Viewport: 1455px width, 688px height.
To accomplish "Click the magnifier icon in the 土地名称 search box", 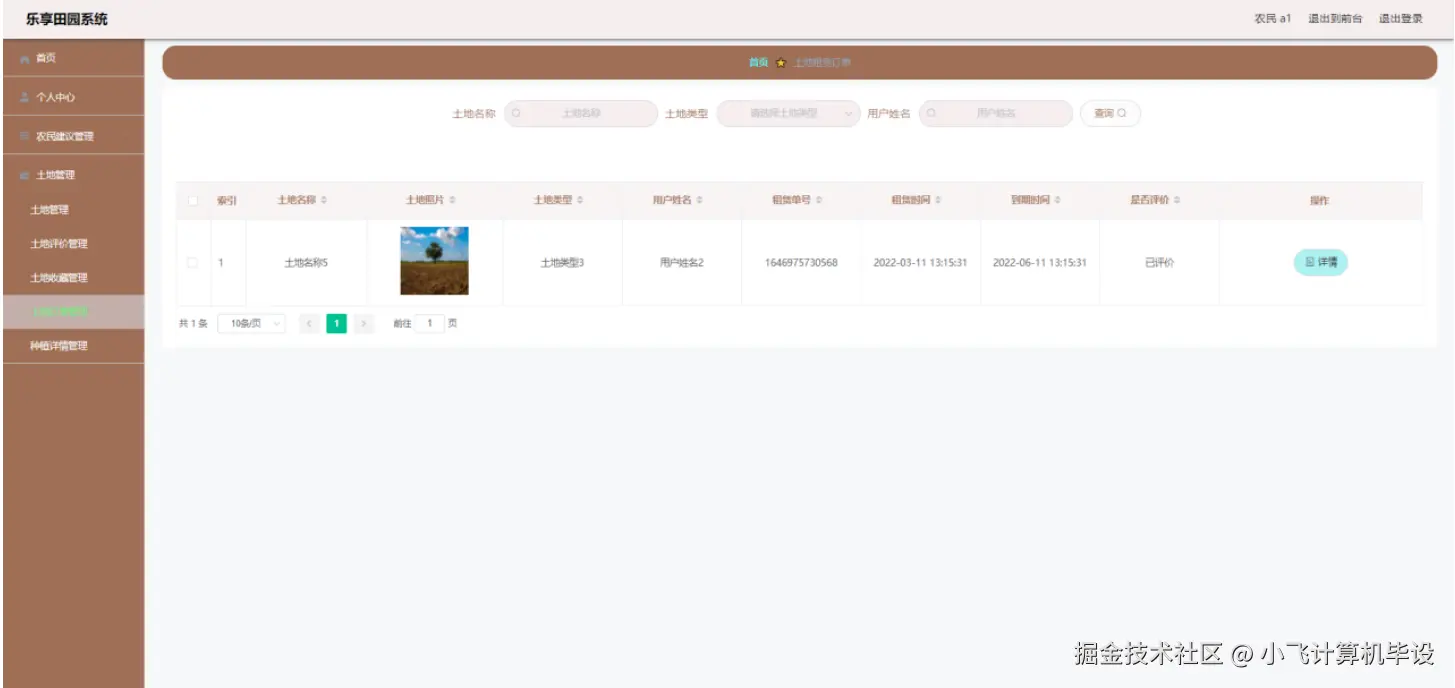I will point(516,113).
